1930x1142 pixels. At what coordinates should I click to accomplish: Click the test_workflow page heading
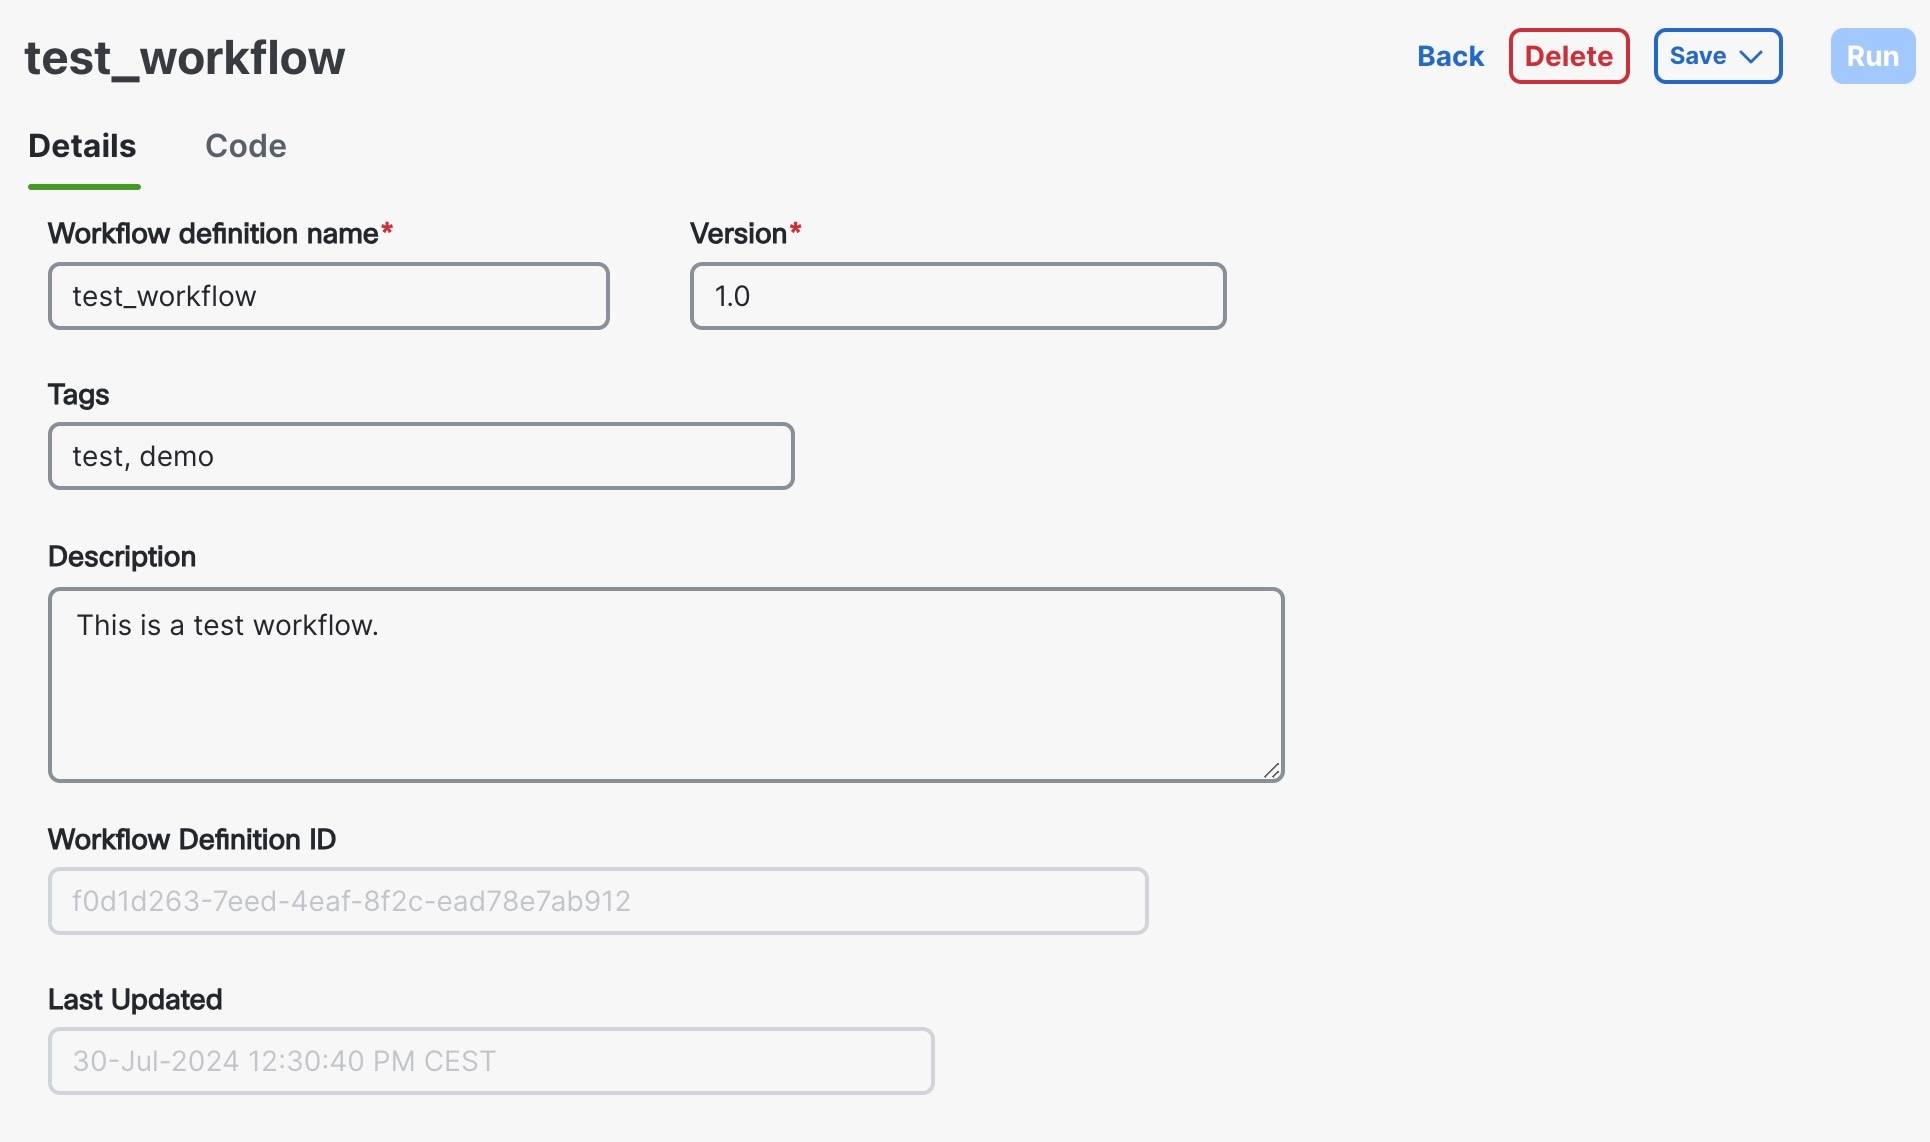[x=185, y=58]
